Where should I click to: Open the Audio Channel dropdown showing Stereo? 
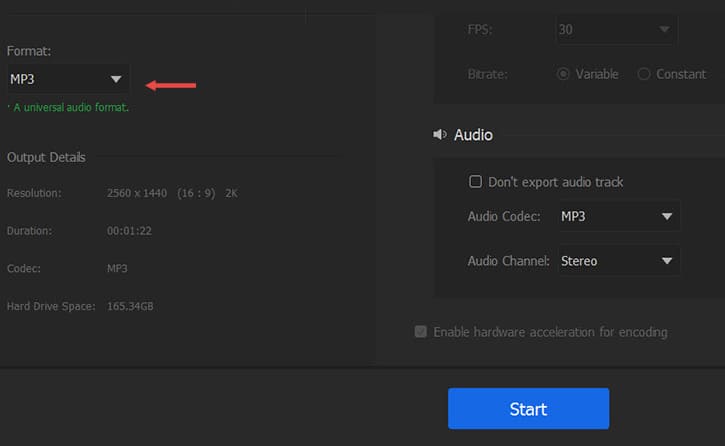619,261
